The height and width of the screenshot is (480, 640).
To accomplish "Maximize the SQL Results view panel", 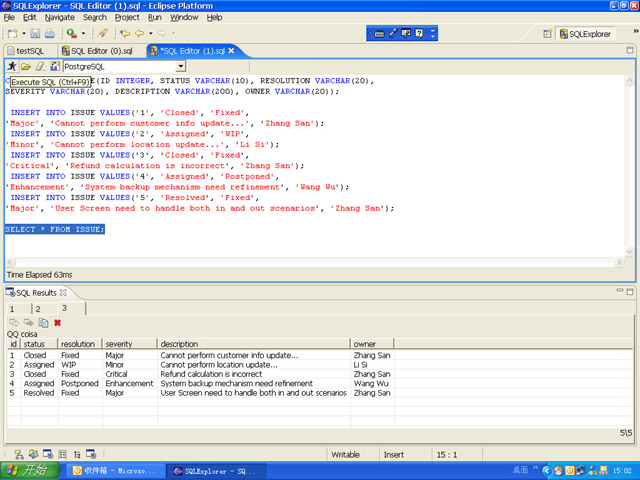I will pos(630,291).
